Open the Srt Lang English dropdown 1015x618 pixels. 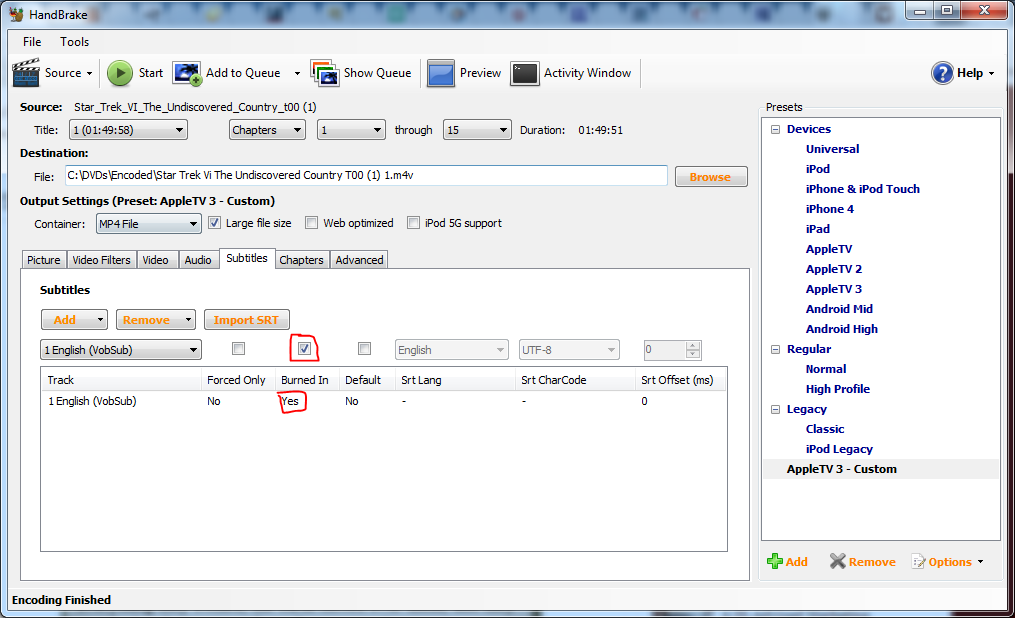click(x=451, y=350)
